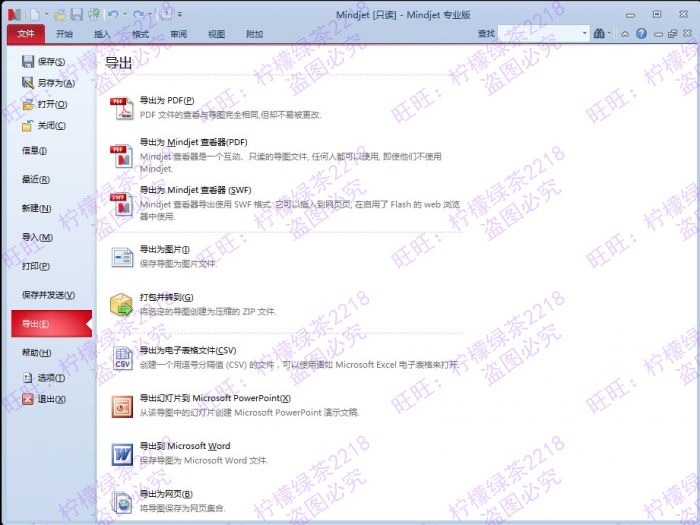The image size is (700, 525).
Task: Click 另存为(A) in the file menu
Action: pyautogui.click(x=48, y=83)
